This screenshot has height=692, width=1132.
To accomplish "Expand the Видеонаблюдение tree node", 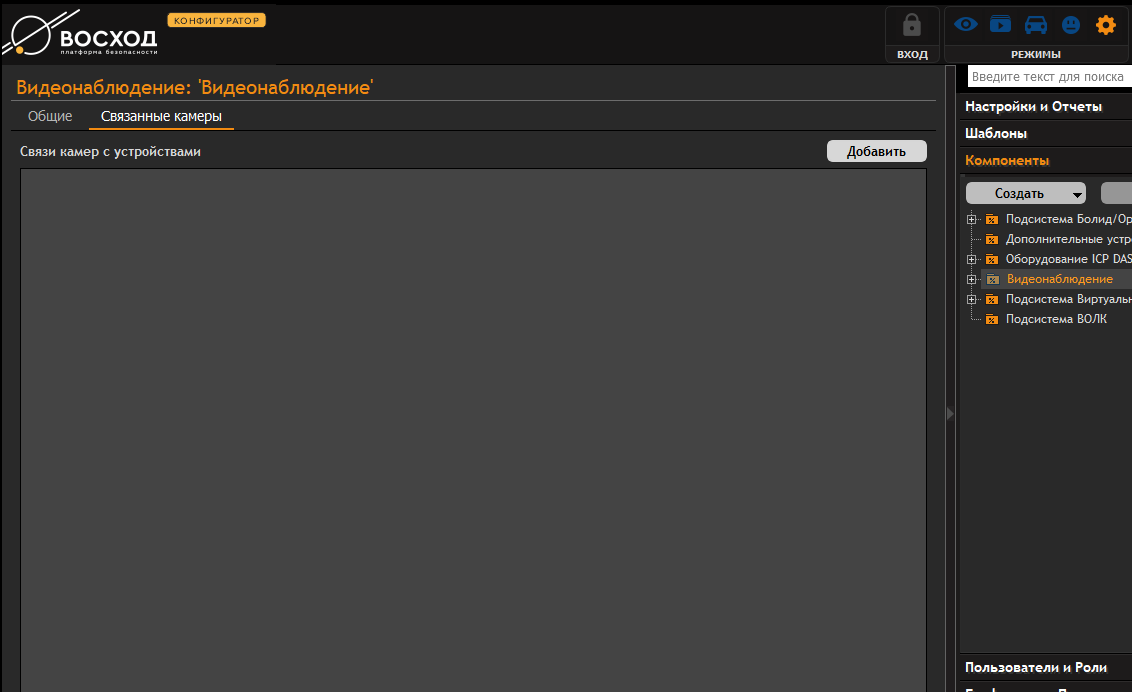I will [971, 280].
